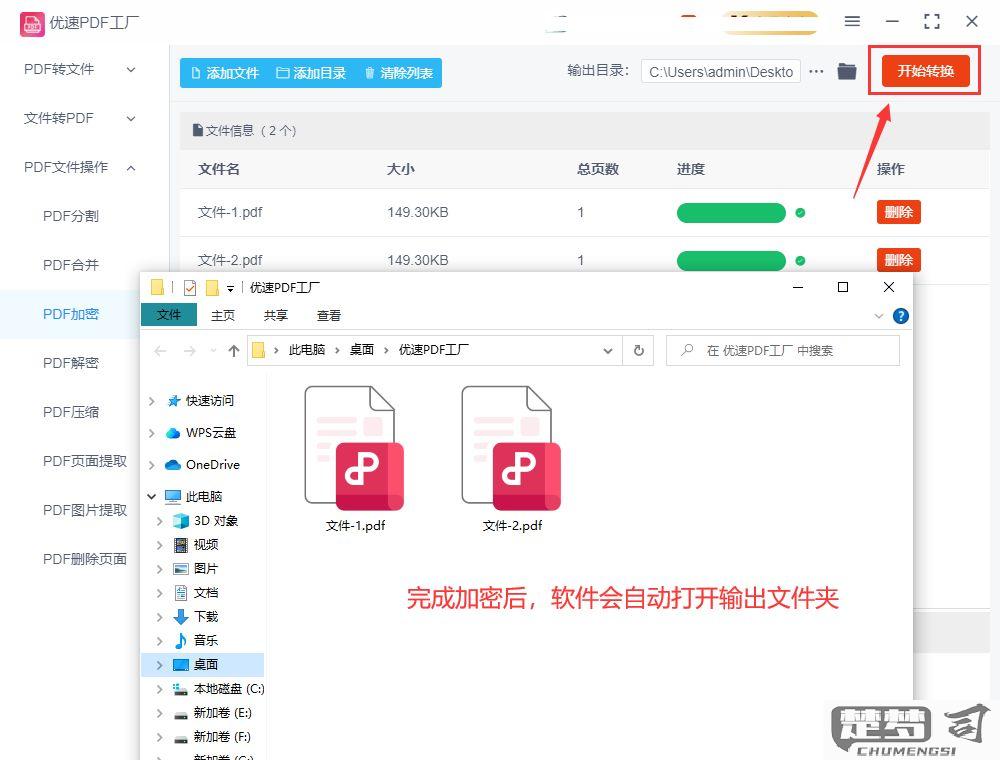Viewport: 1000px width, 760px height.
Task: Click the Explorer forward arrow
Action: [x=189, y=351]
